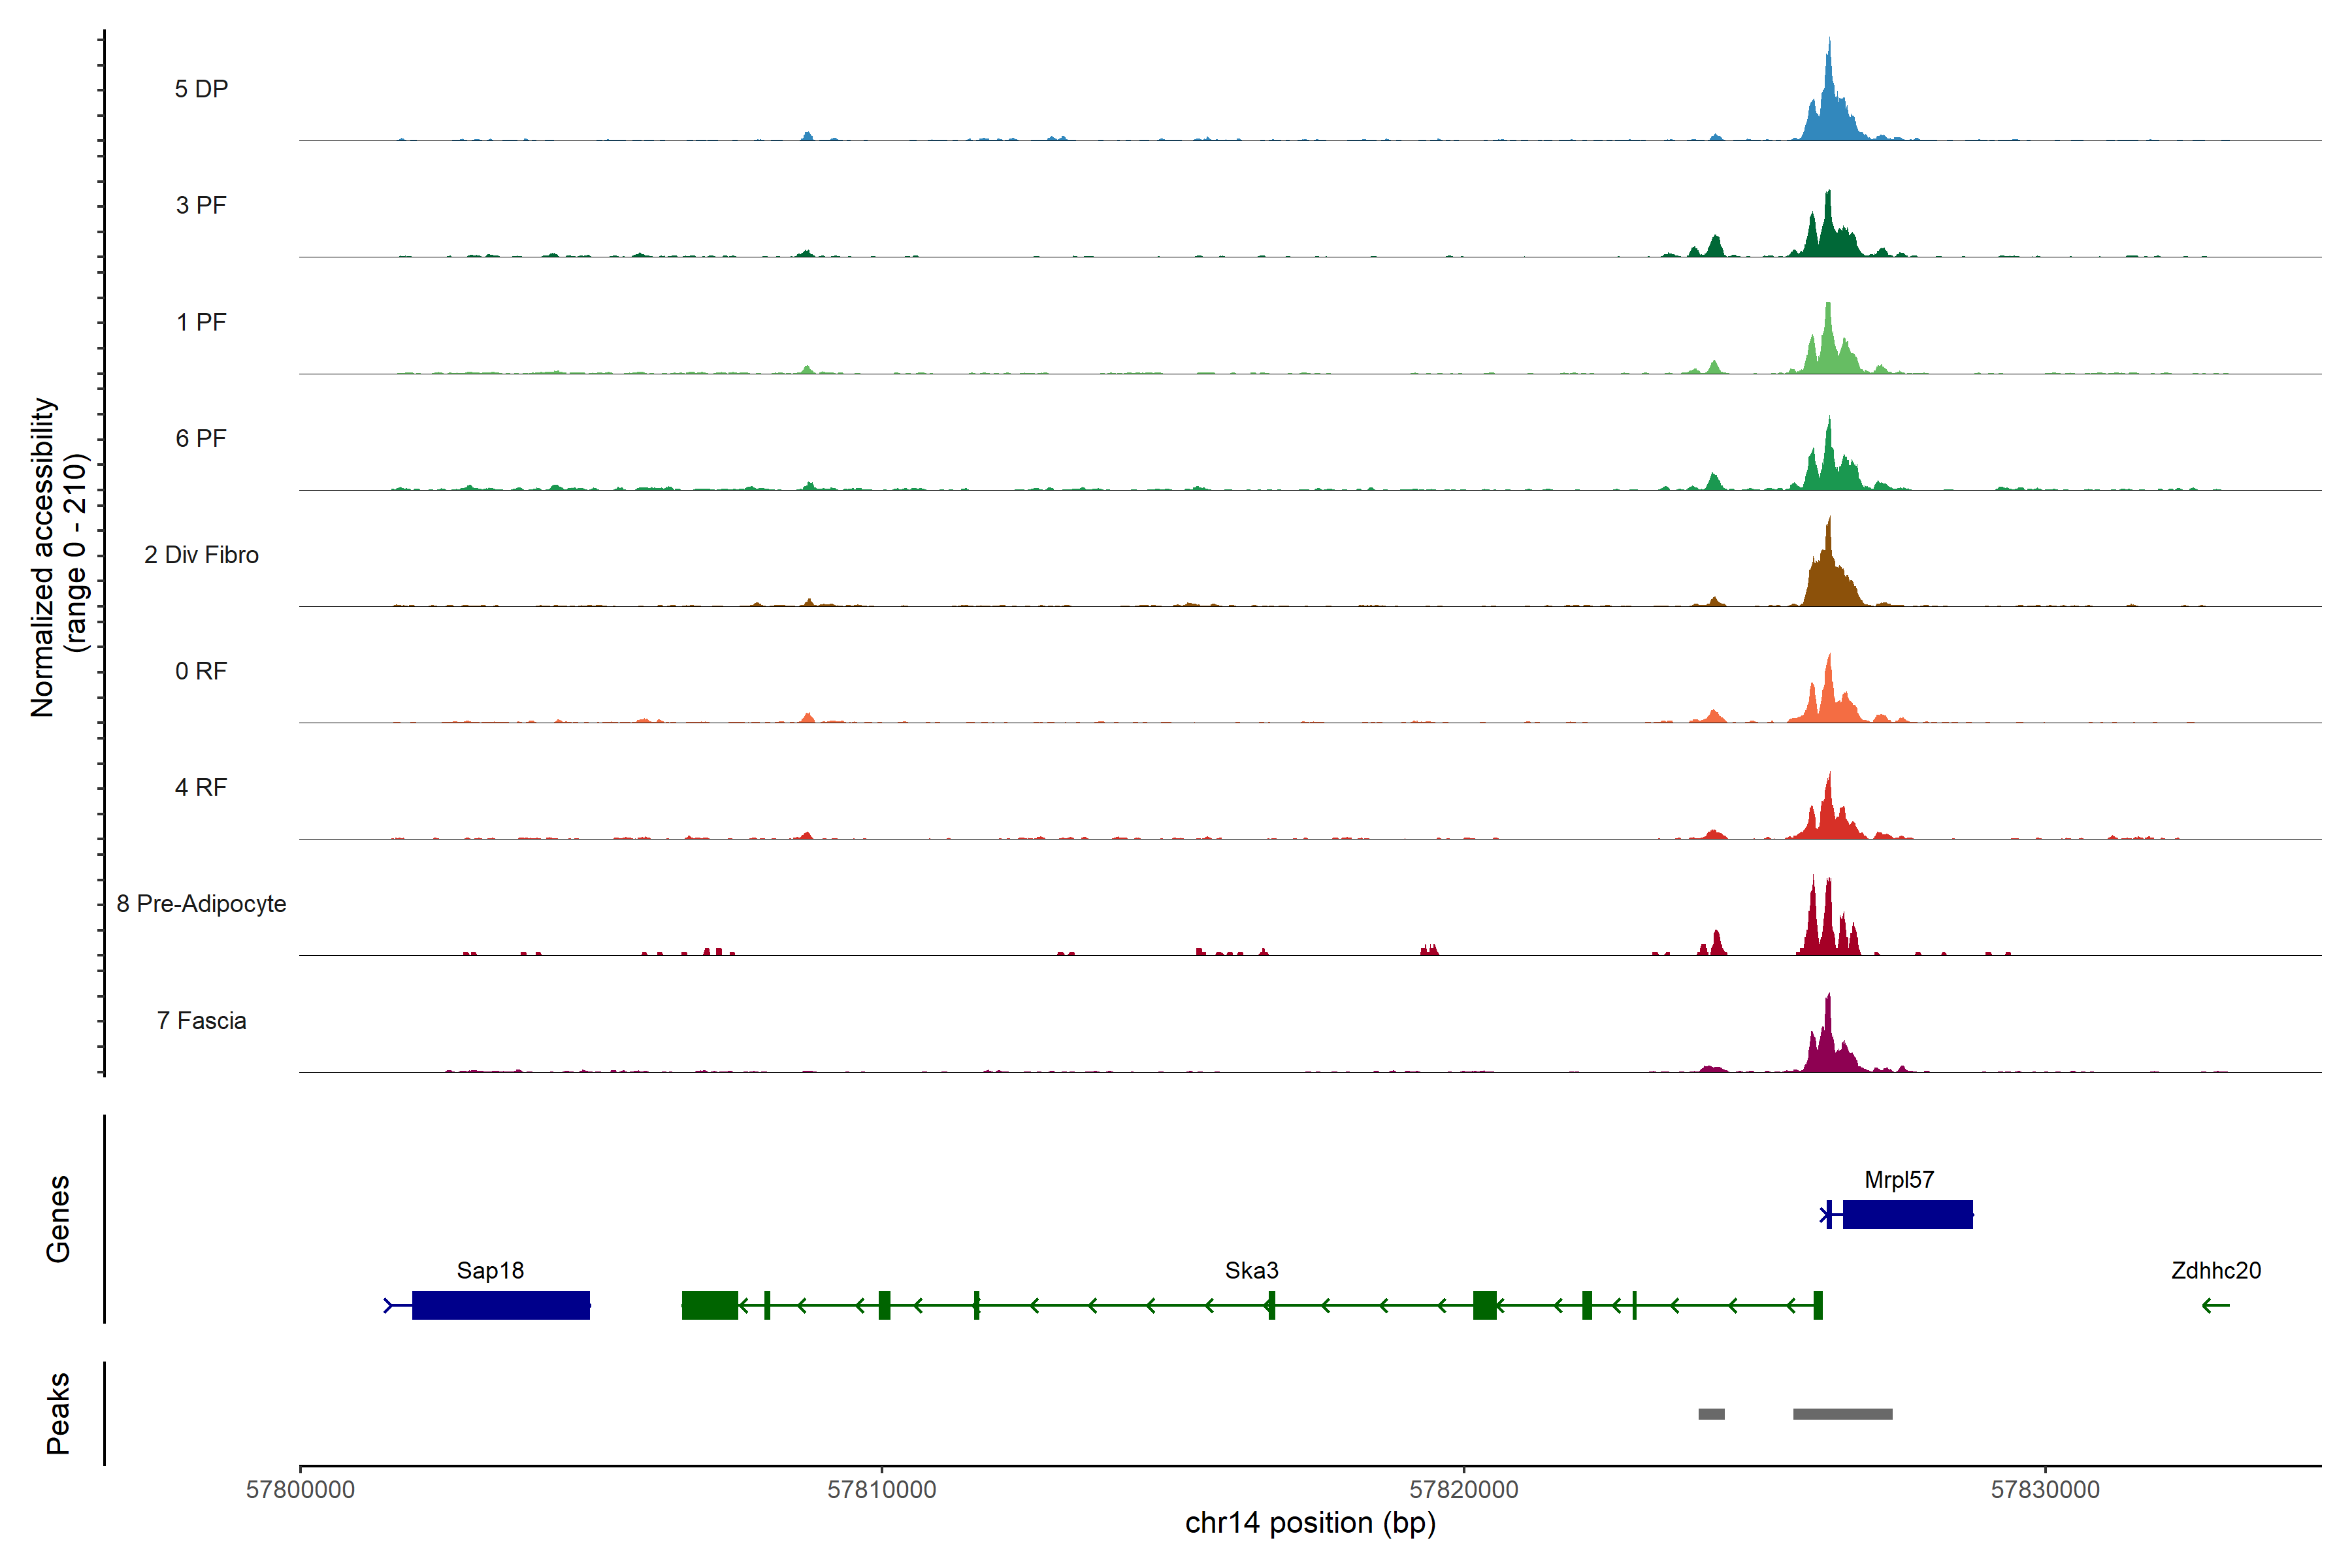2352x1568 pixels.
Task: Click the 8 Pre-Adipocyte track label
Action: tap(201, 904)
